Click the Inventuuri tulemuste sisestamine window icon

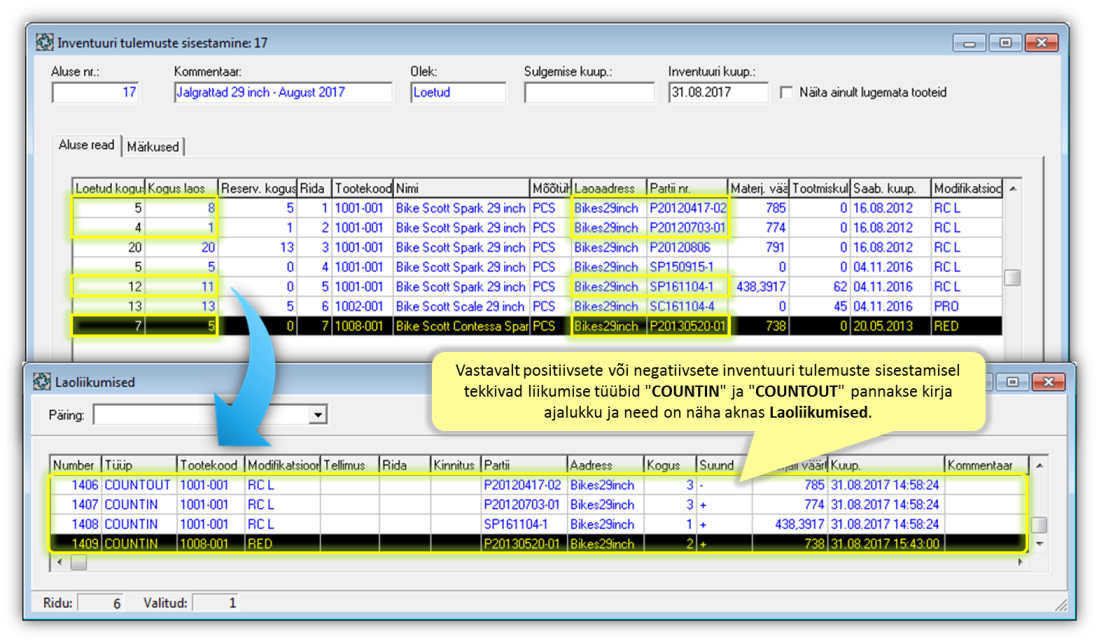44,43
